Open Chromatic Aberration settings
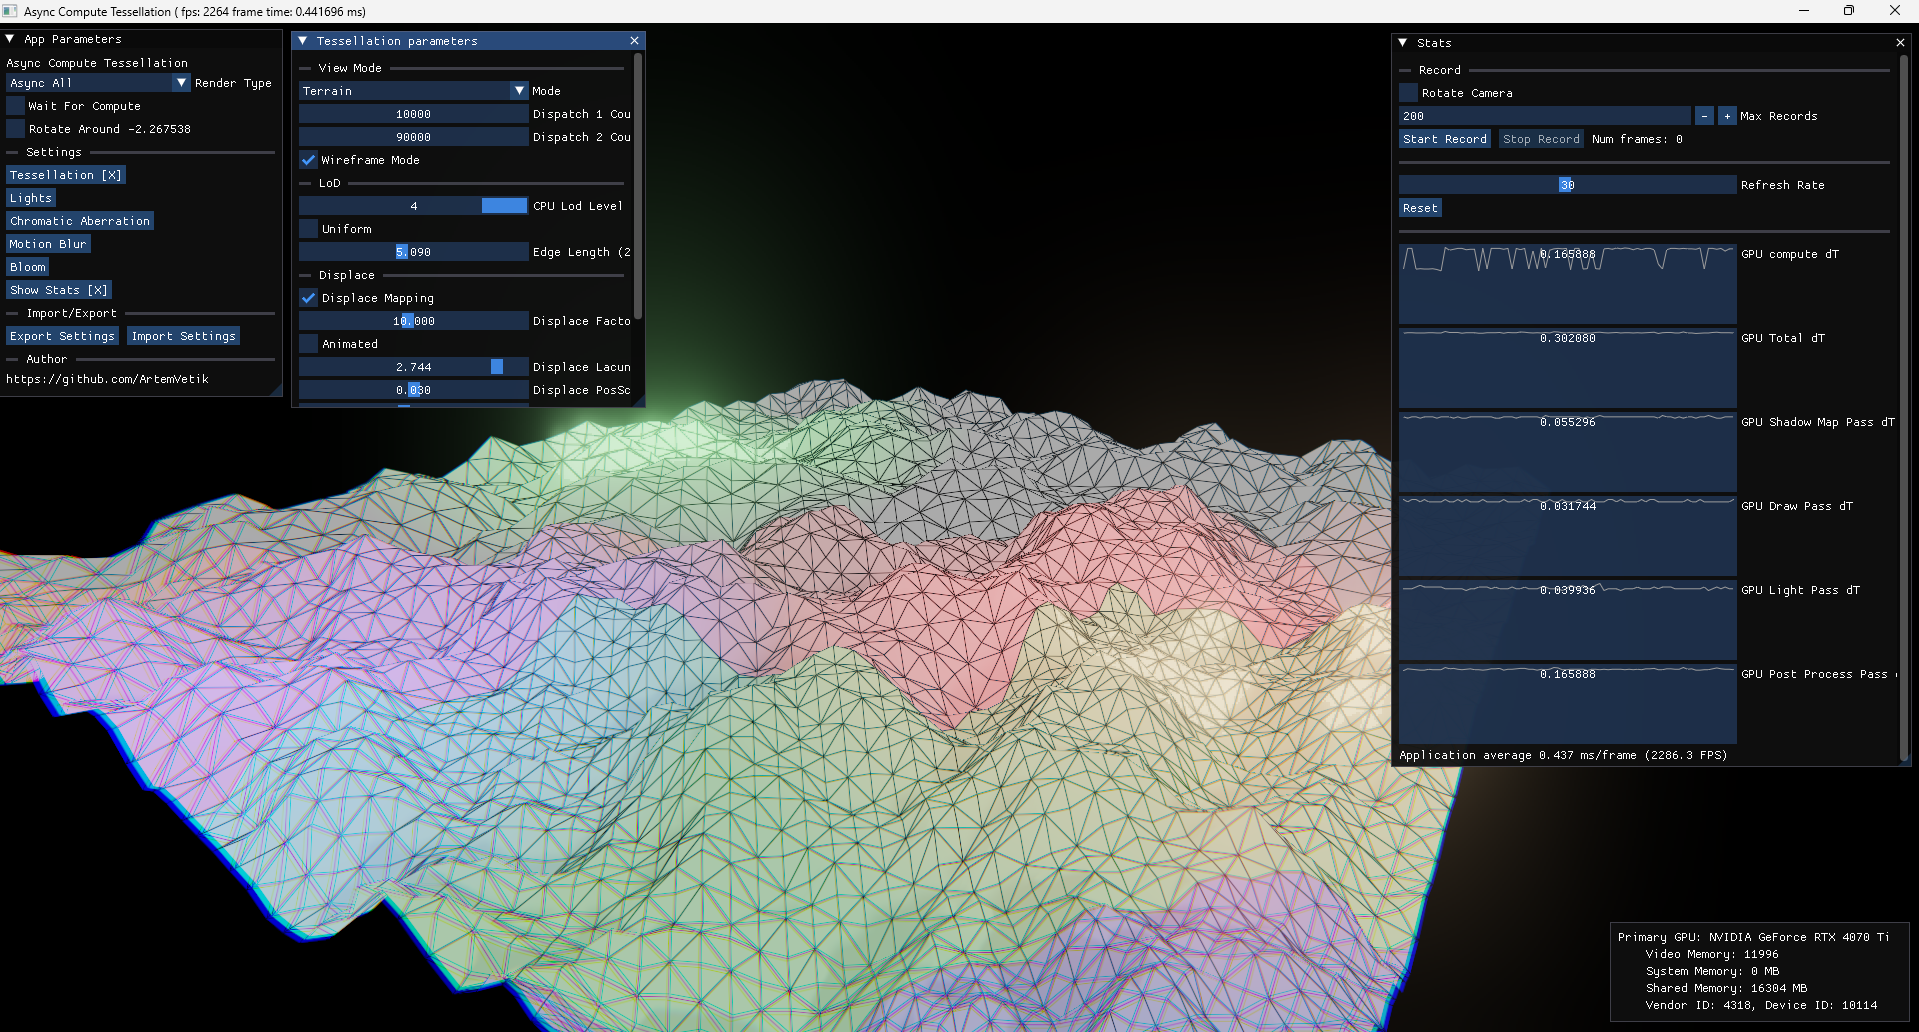This screenshot has width=1919, height=1032. [x=80, y=221]
